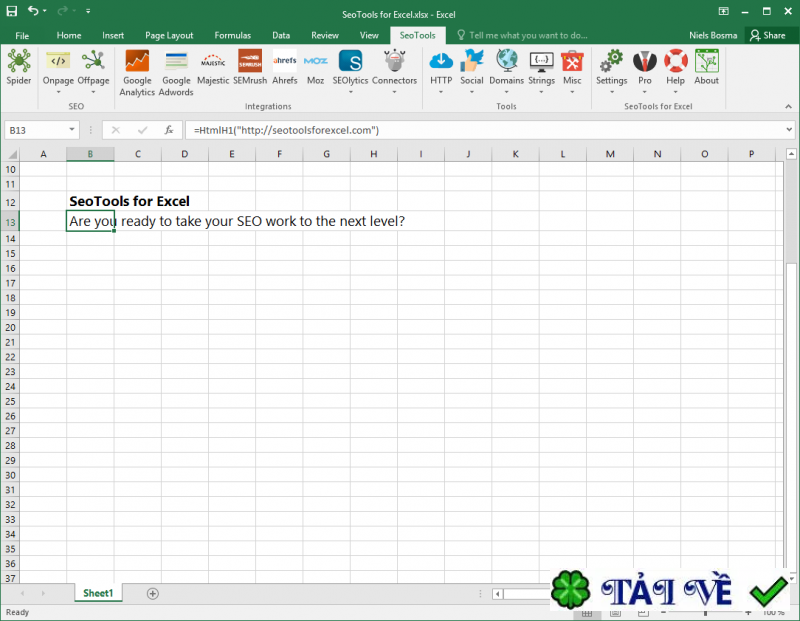Expand the Offpage dropdown arrow
This screenshot has width=800, height=621.
click(x=93, y=91)
